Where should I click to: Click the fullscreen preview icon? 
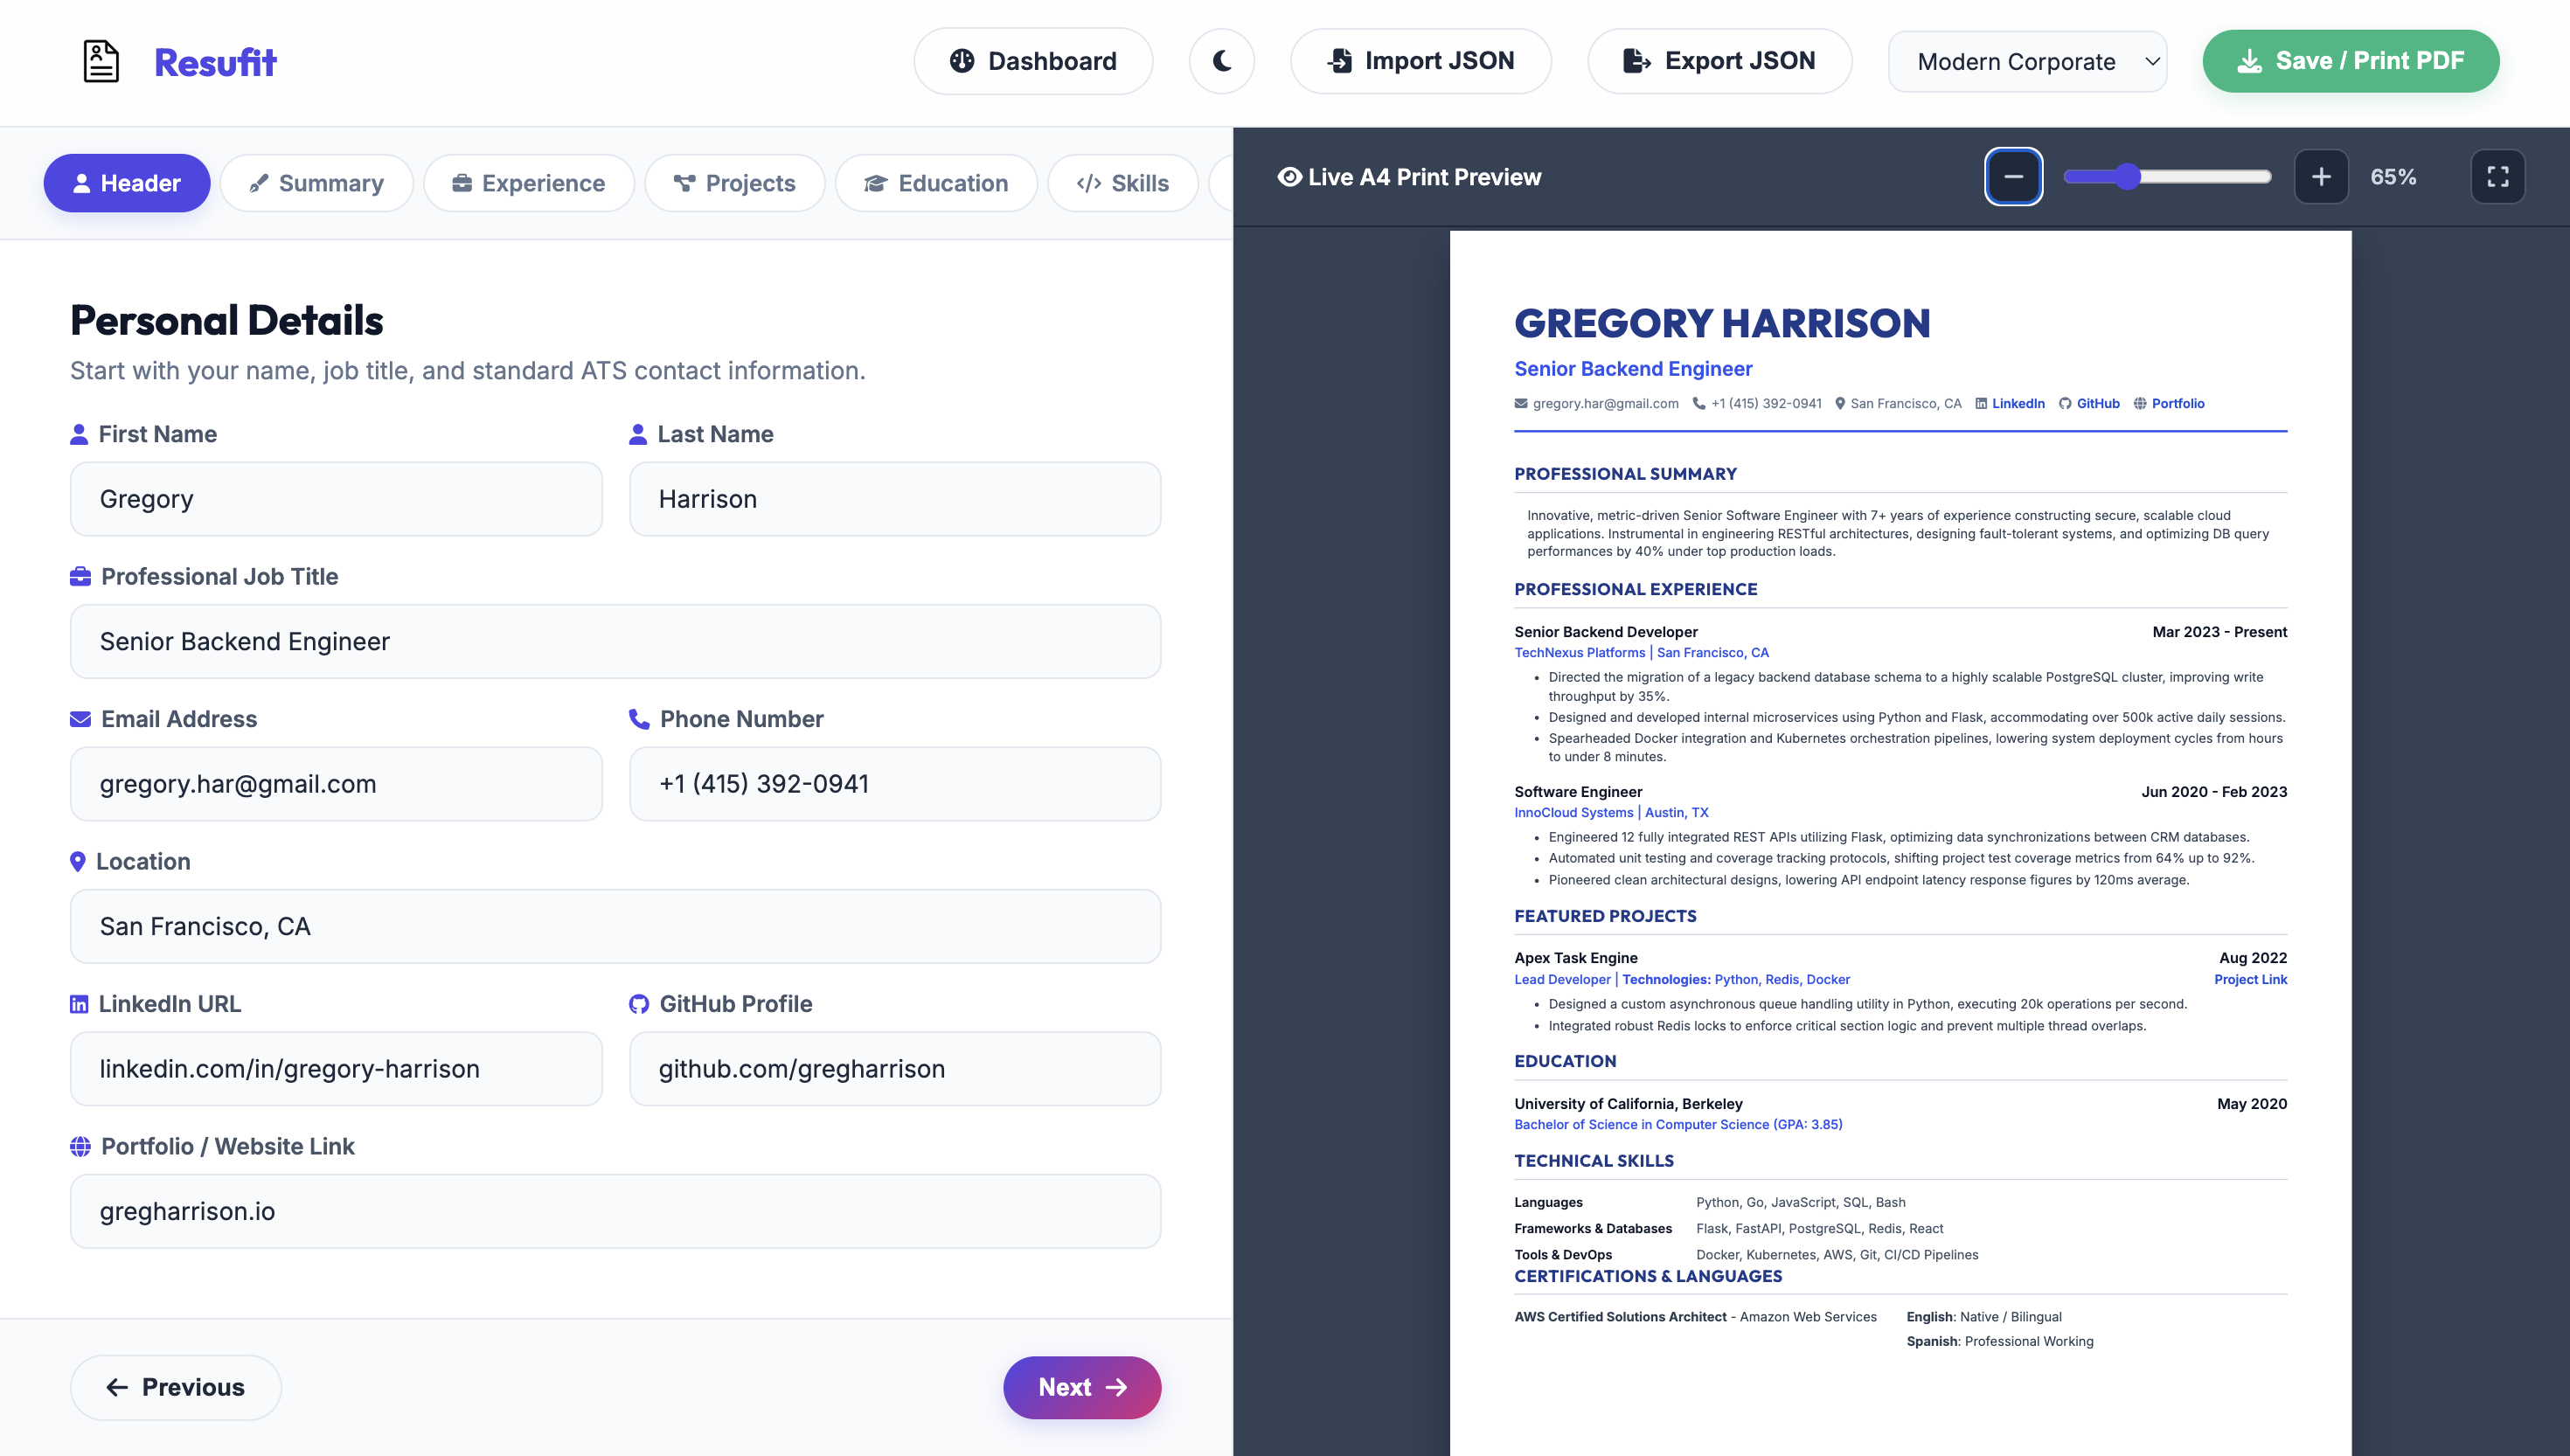click(x=2497, y=177)
